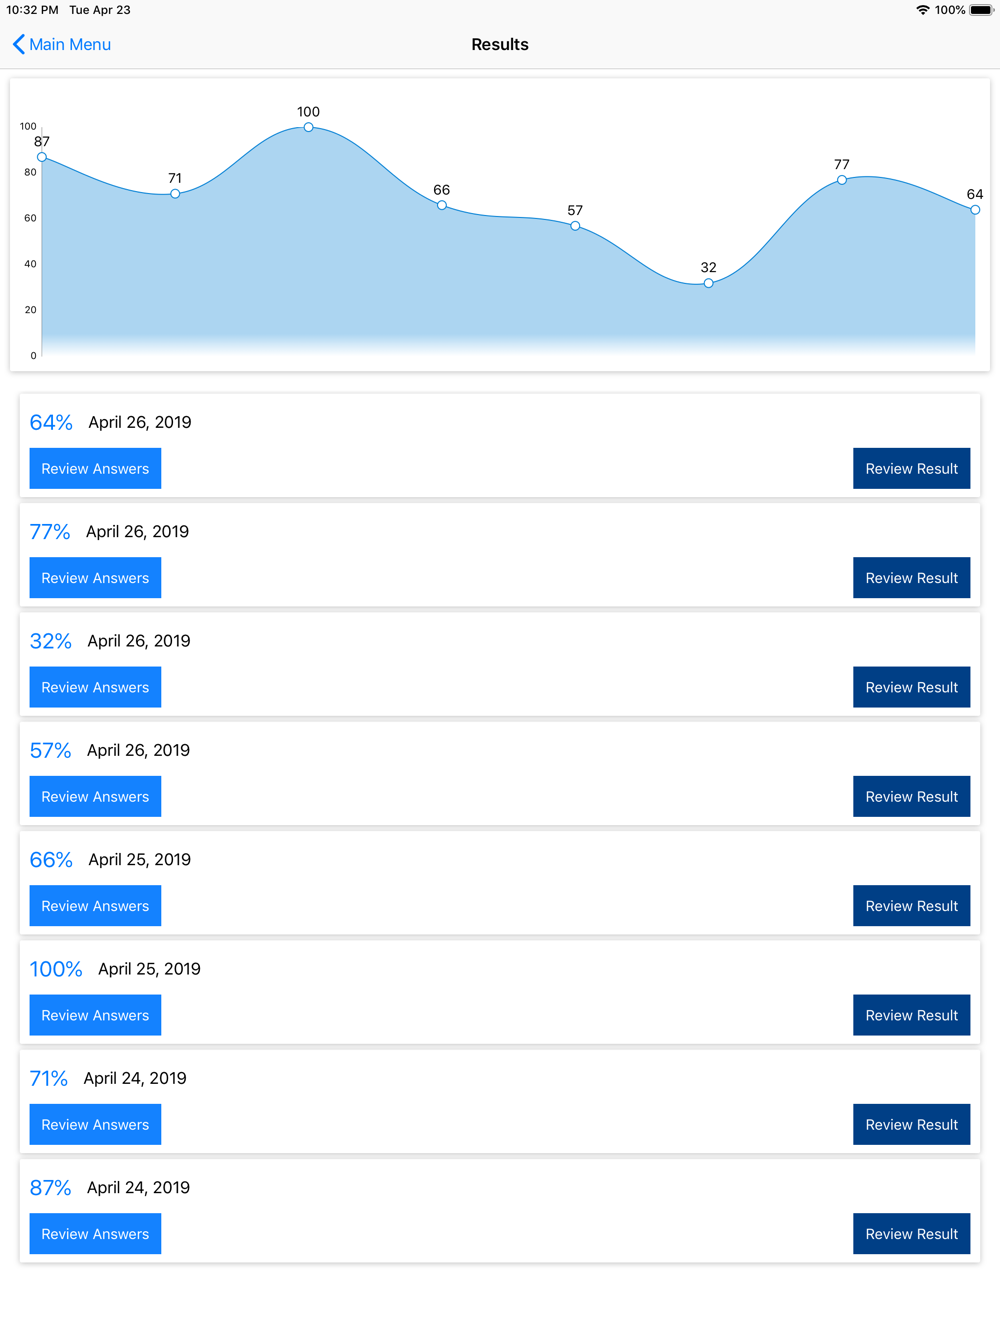Open Review Result for the 66% entry
This screenshot has width=1000, height=1334.
(x=911, y=906)
